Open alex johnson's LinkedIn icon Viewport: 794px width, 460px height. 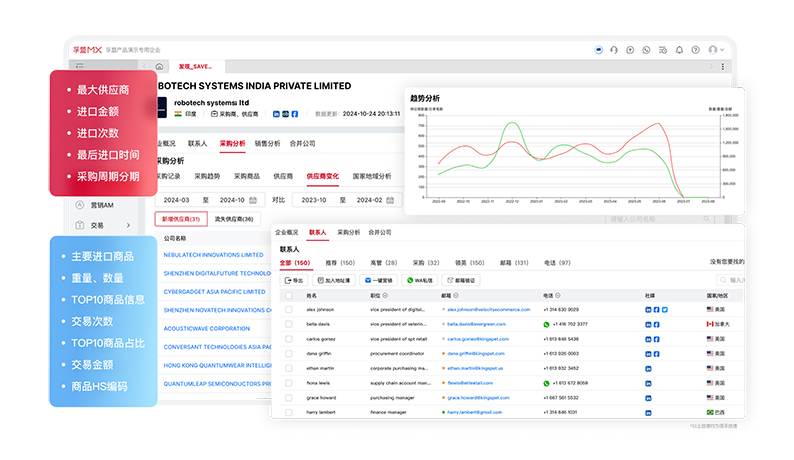(648, 310)
